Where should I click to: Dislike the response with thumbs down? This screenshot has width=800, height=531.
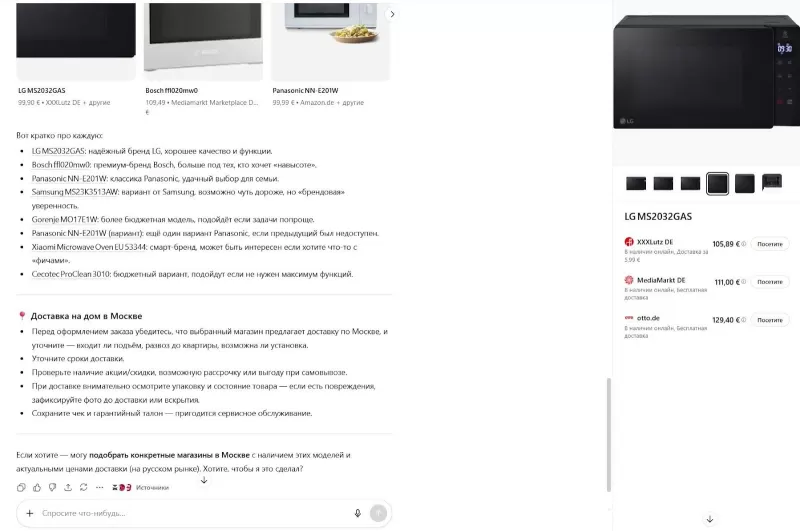pos(52,488)
